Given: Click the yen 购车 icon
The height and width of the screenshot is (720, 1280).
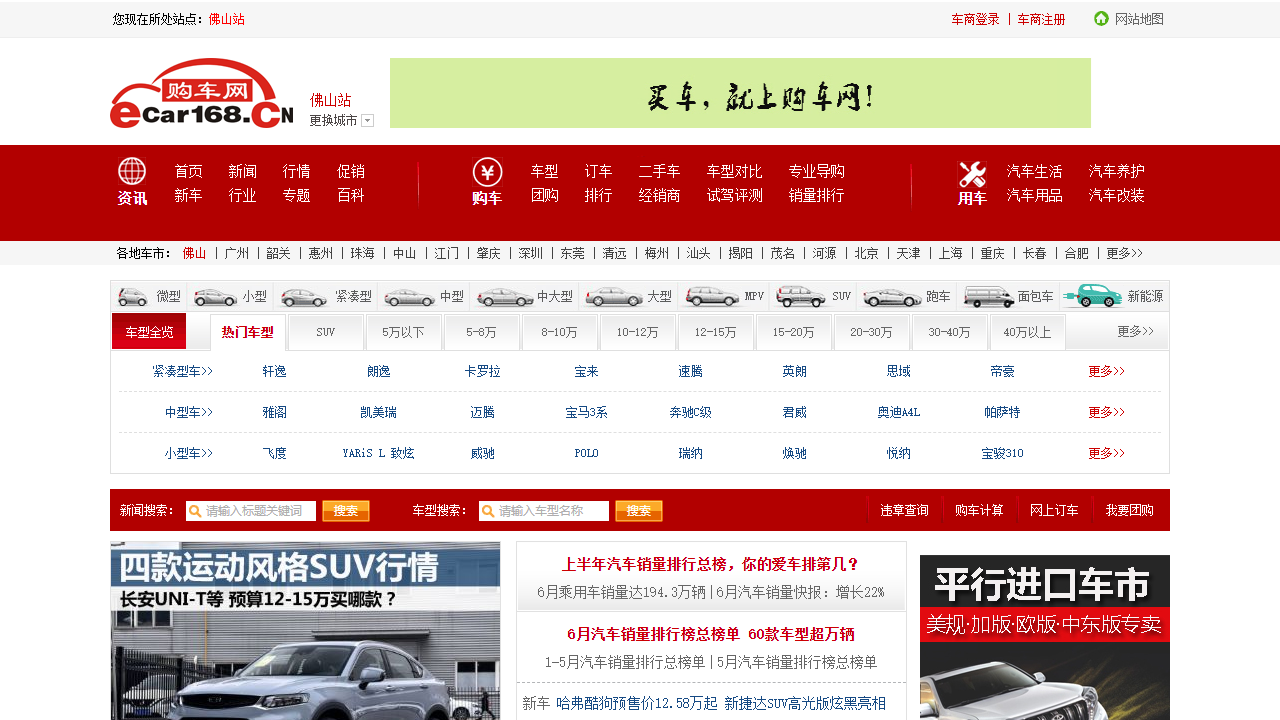Looking at the screenshot, I should click(x=487, y=171).
